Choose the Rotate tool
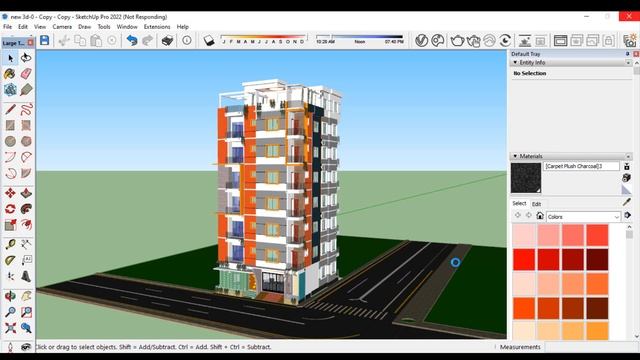Image resolution: width=640 pixels, height=360 pixels. 10,209
